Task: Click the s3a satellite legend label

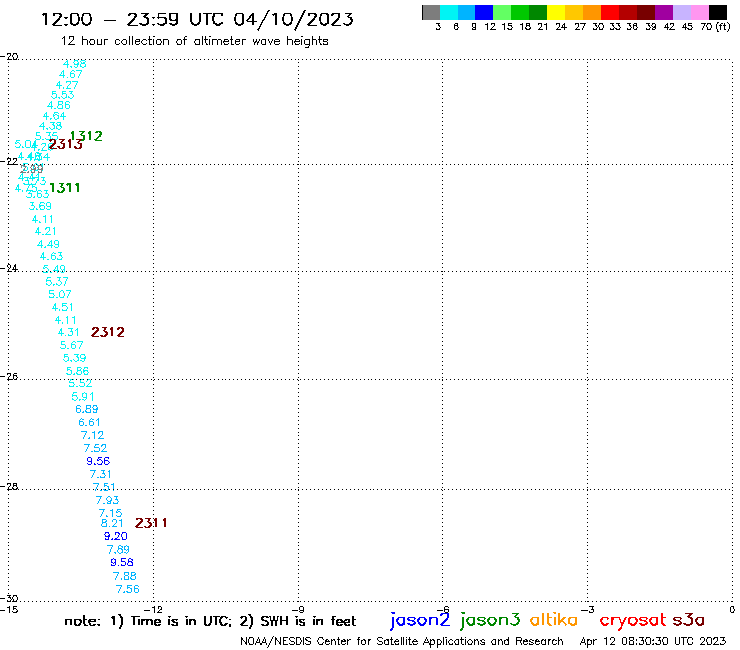Action: click(x=688, y=620)
